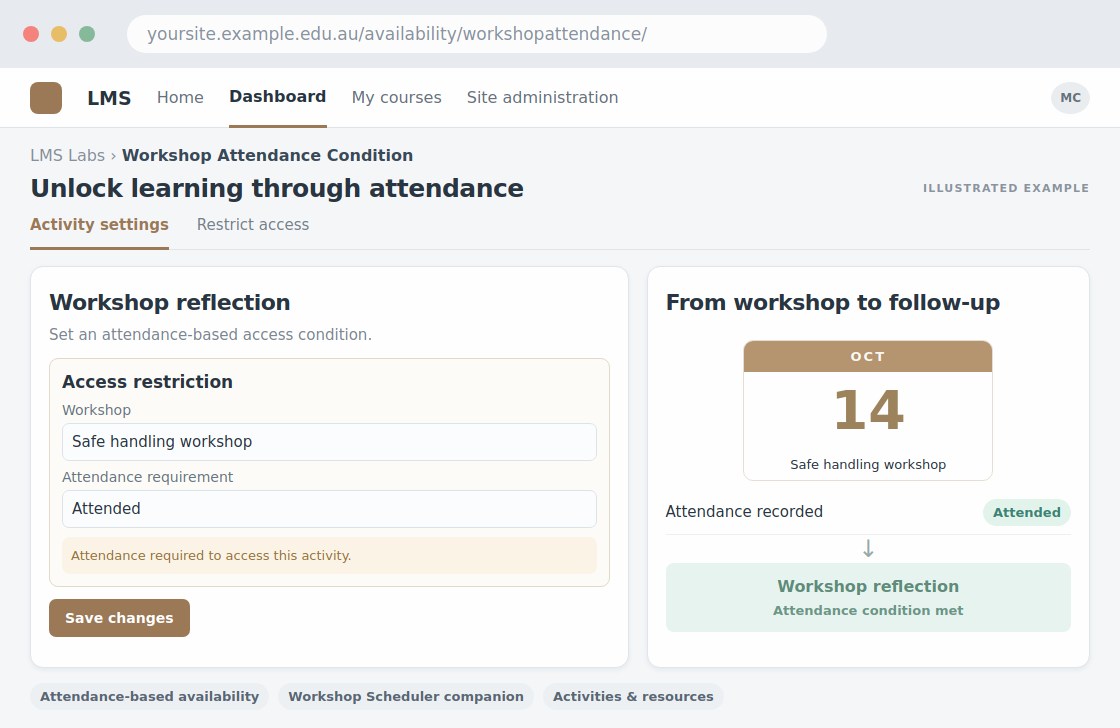
Task: Go to Home in the navigation bar
Action: (180, 98)
